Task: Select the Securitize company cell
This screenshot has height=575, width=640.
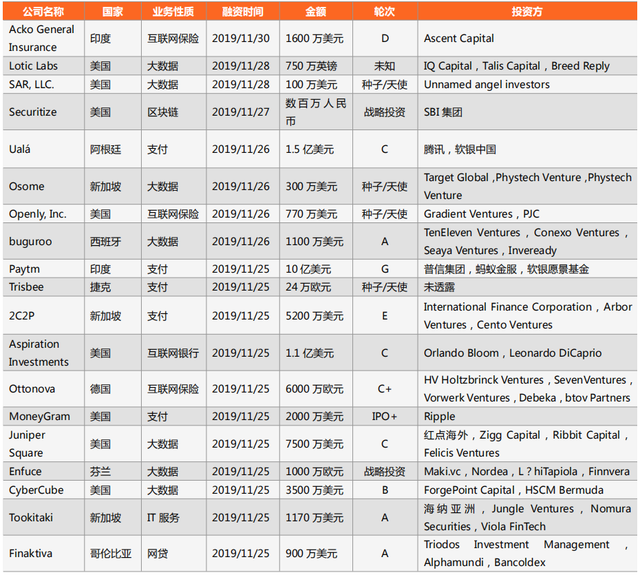Action: pyautogui.click(x=44, y=112)
